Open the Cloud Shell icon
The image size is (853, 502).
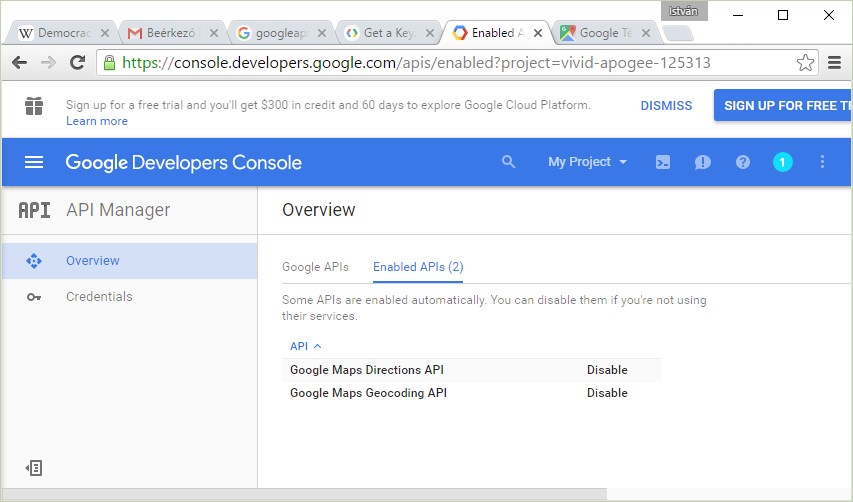(x=663, y=162)
